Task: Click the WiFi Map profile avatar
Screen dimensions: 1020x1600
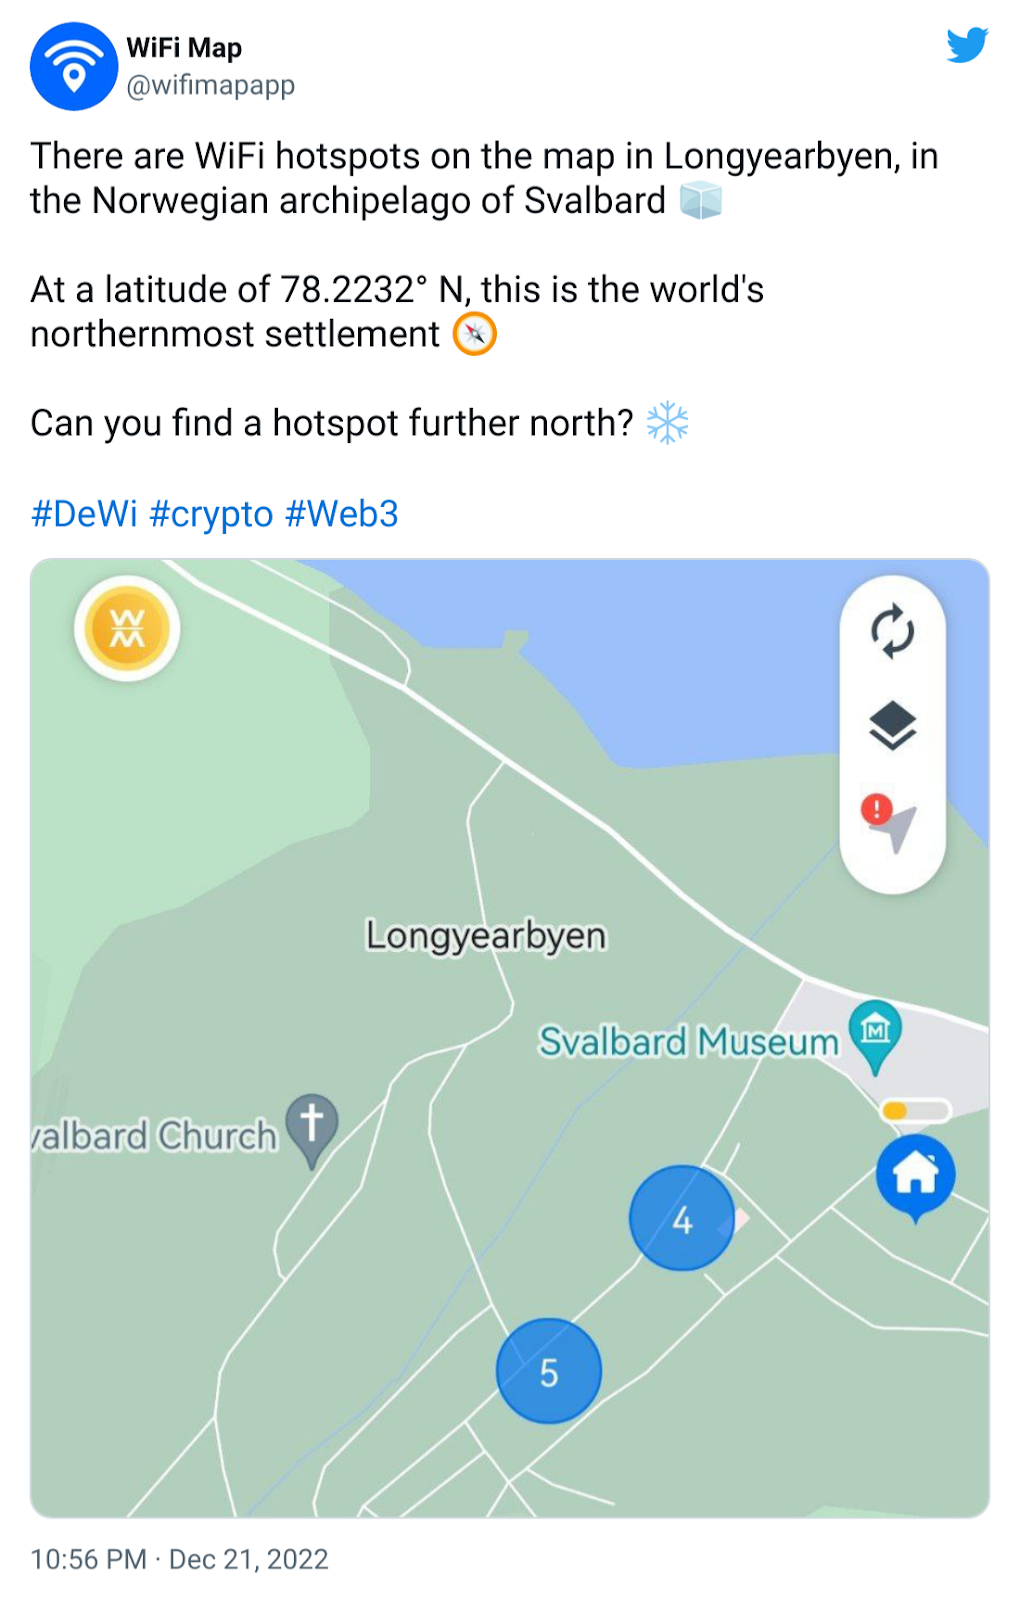Action: [74, 66]
